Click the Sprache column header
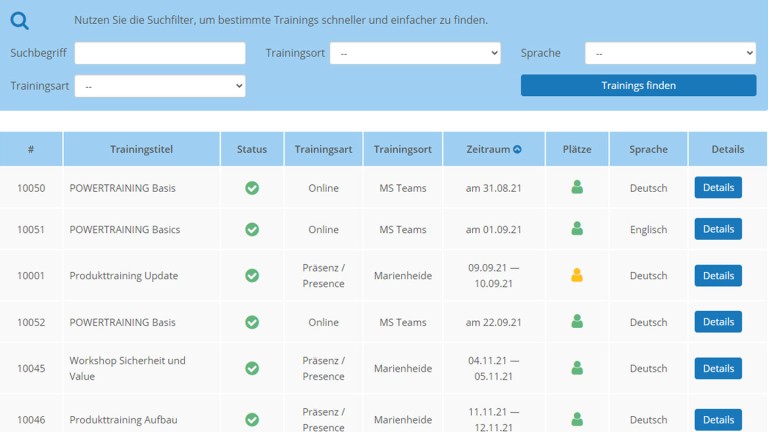Image resolution: width=768 pixels, height=432 pixels. coord(648,150)
